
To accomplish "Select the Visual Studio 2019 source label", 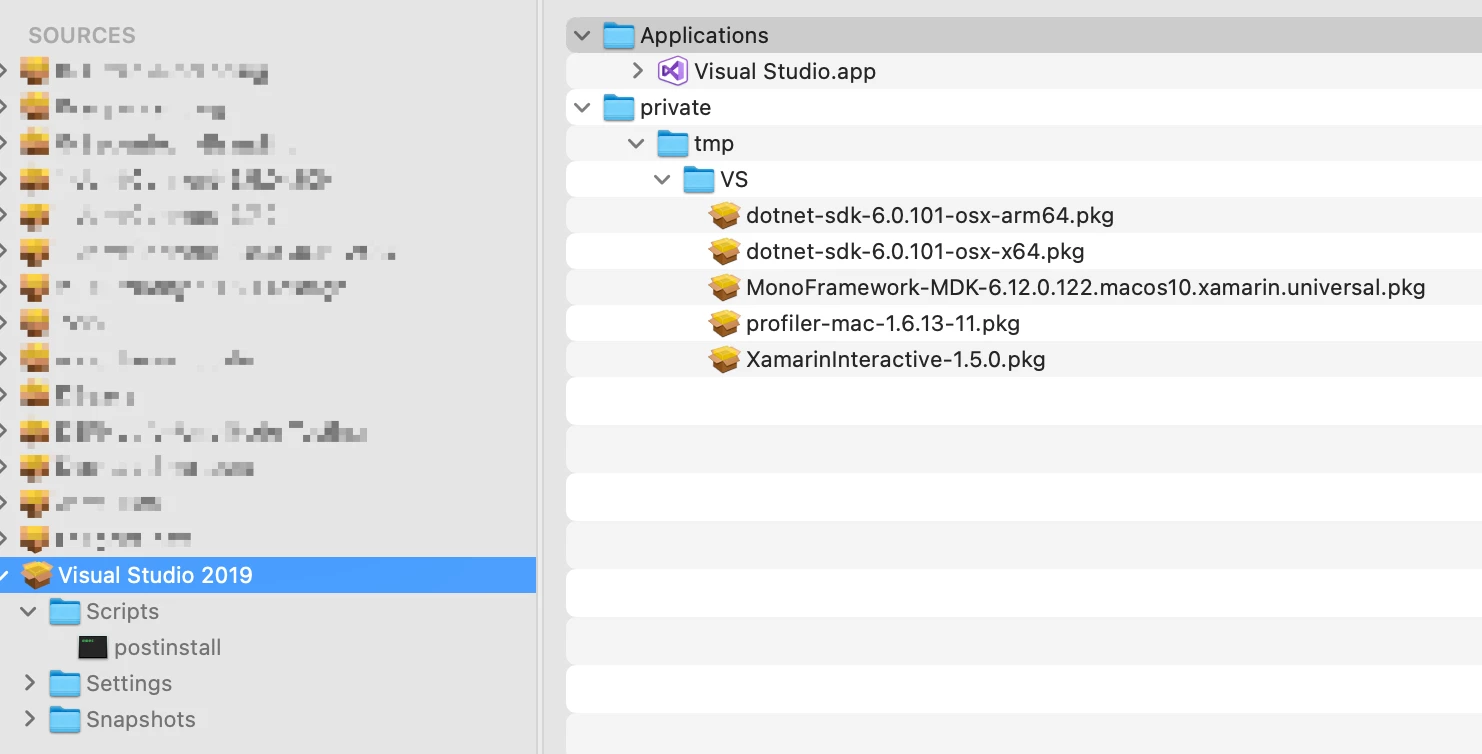I will tap(155, 576).
